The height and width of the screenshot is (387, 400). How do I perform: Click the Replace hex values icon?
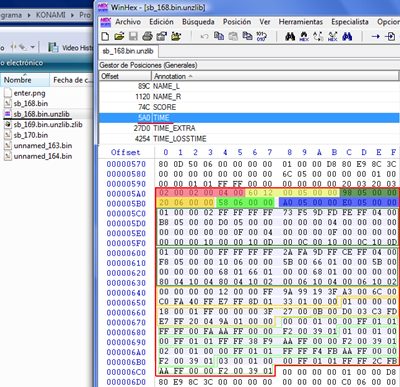(x=333, y=36)
